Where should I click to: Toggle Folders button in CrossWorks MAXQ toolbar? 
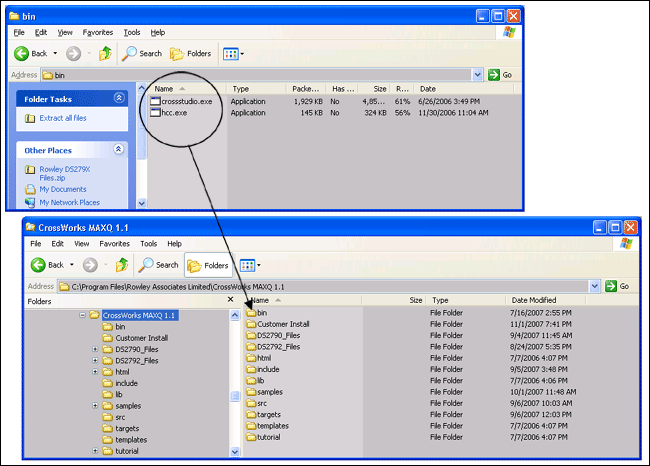[x=209, y=265]
